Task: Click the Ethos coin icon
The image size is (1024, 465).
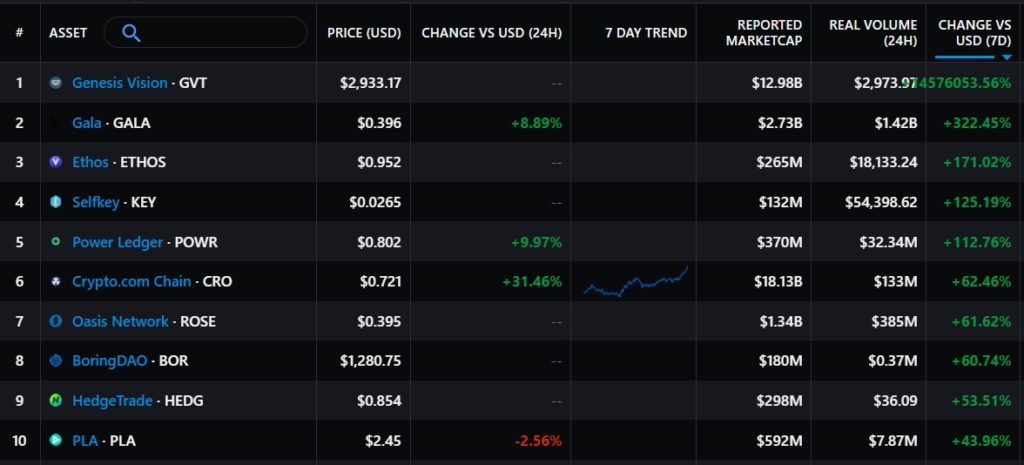Action: point(57,162)
